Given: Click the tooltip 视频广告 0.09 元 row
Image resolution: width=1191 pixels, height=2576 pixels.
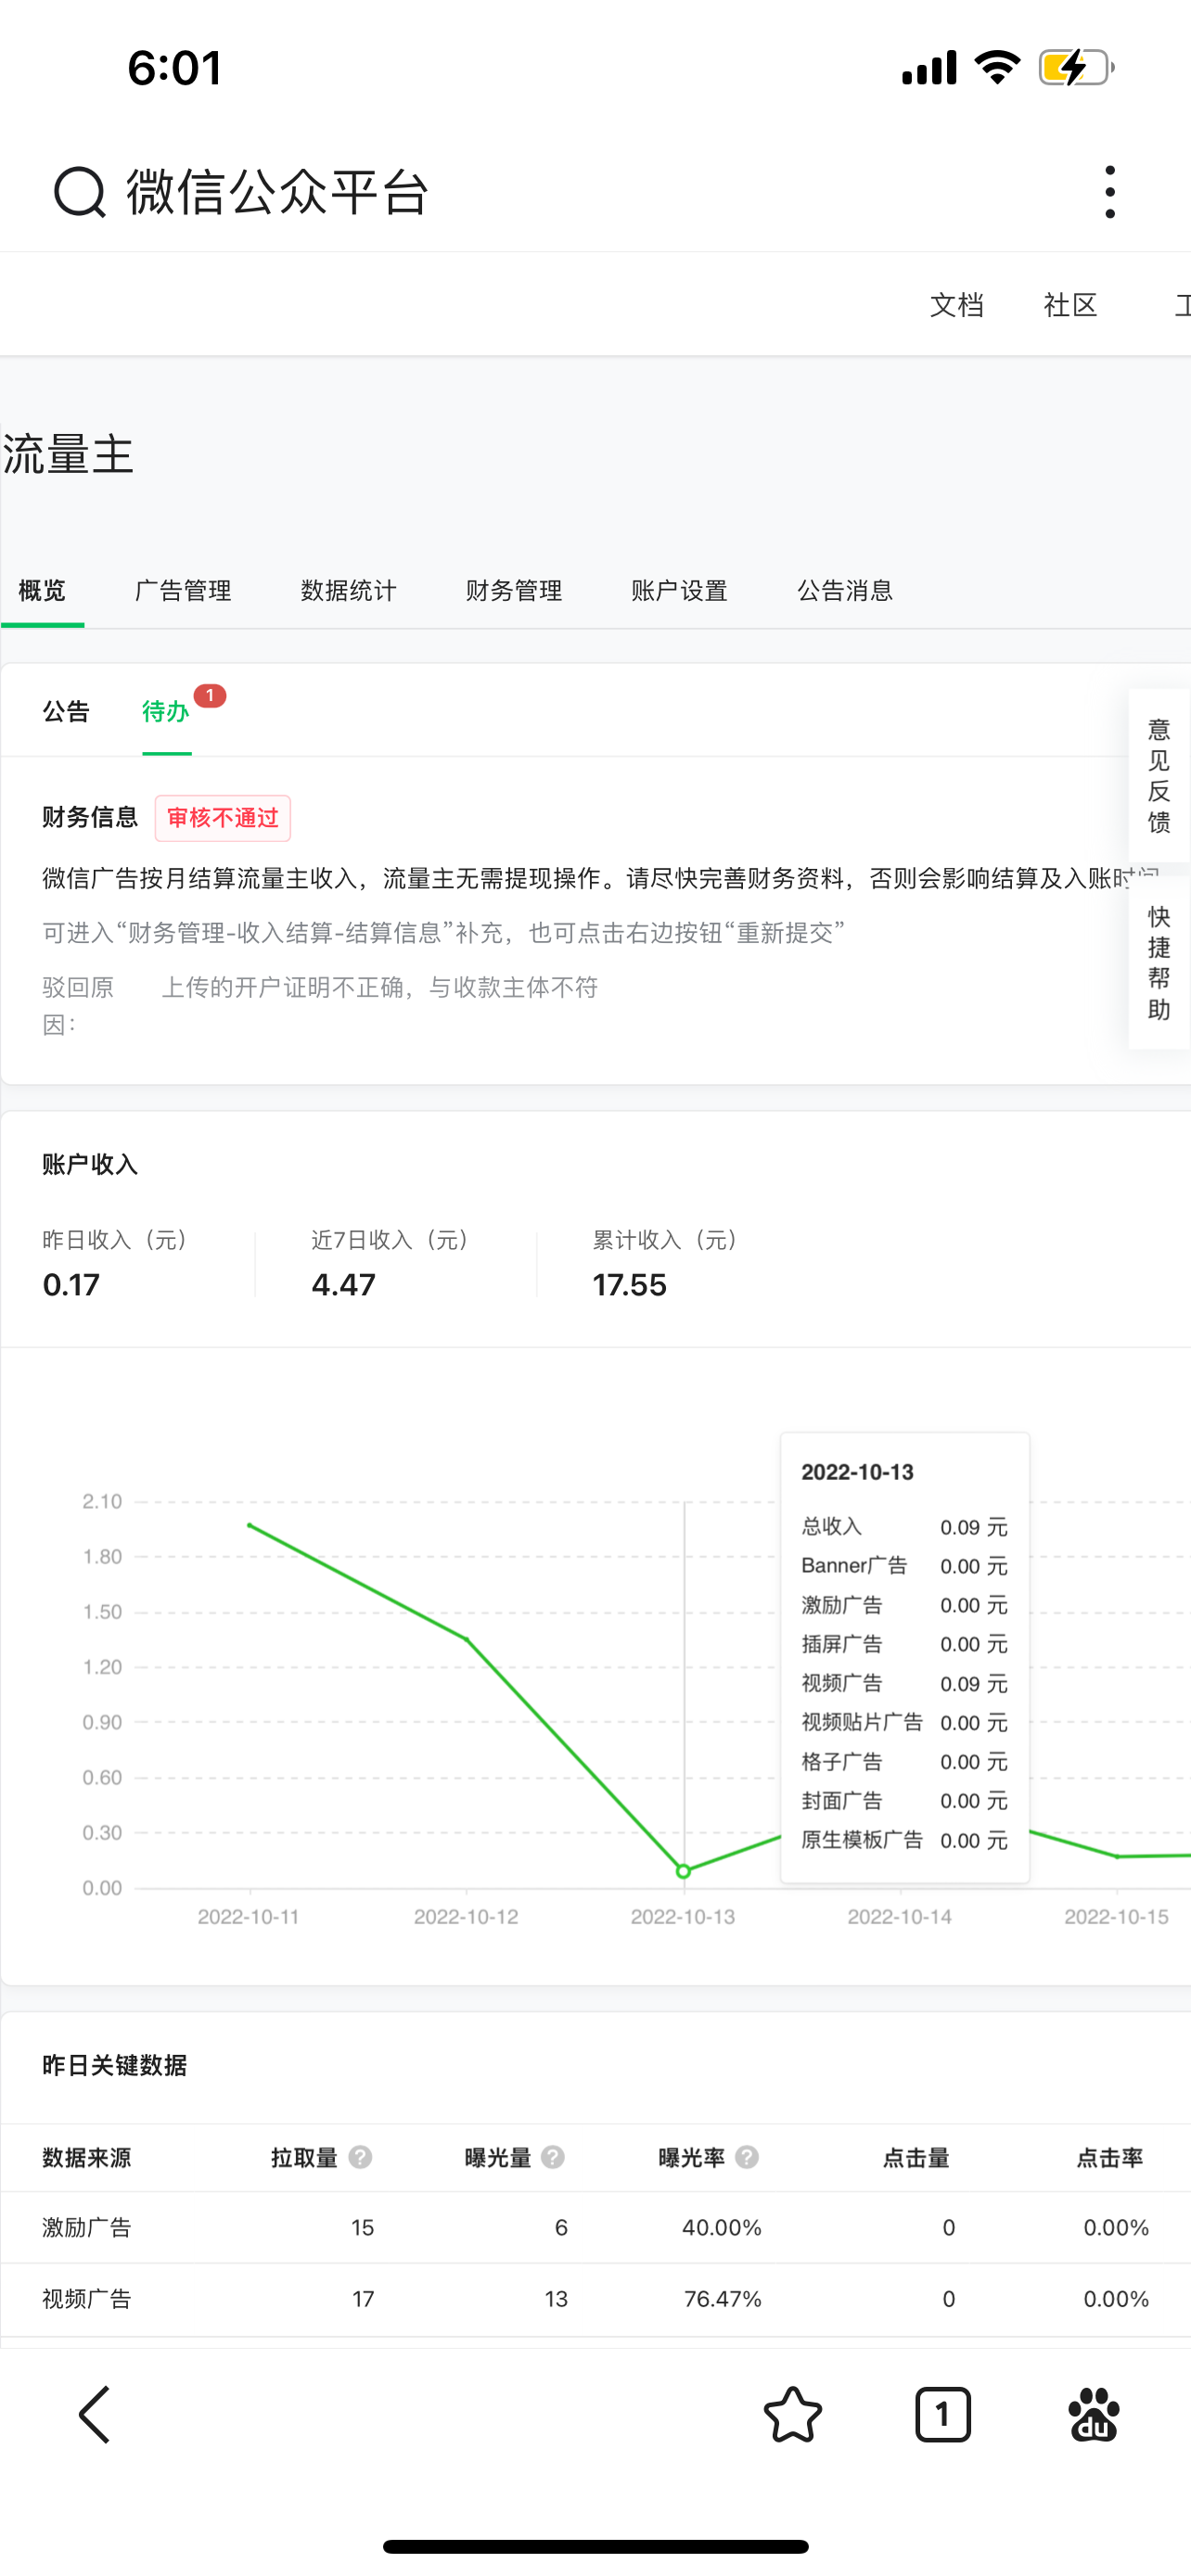Looking at the screenshot, I should [904, 1684].
